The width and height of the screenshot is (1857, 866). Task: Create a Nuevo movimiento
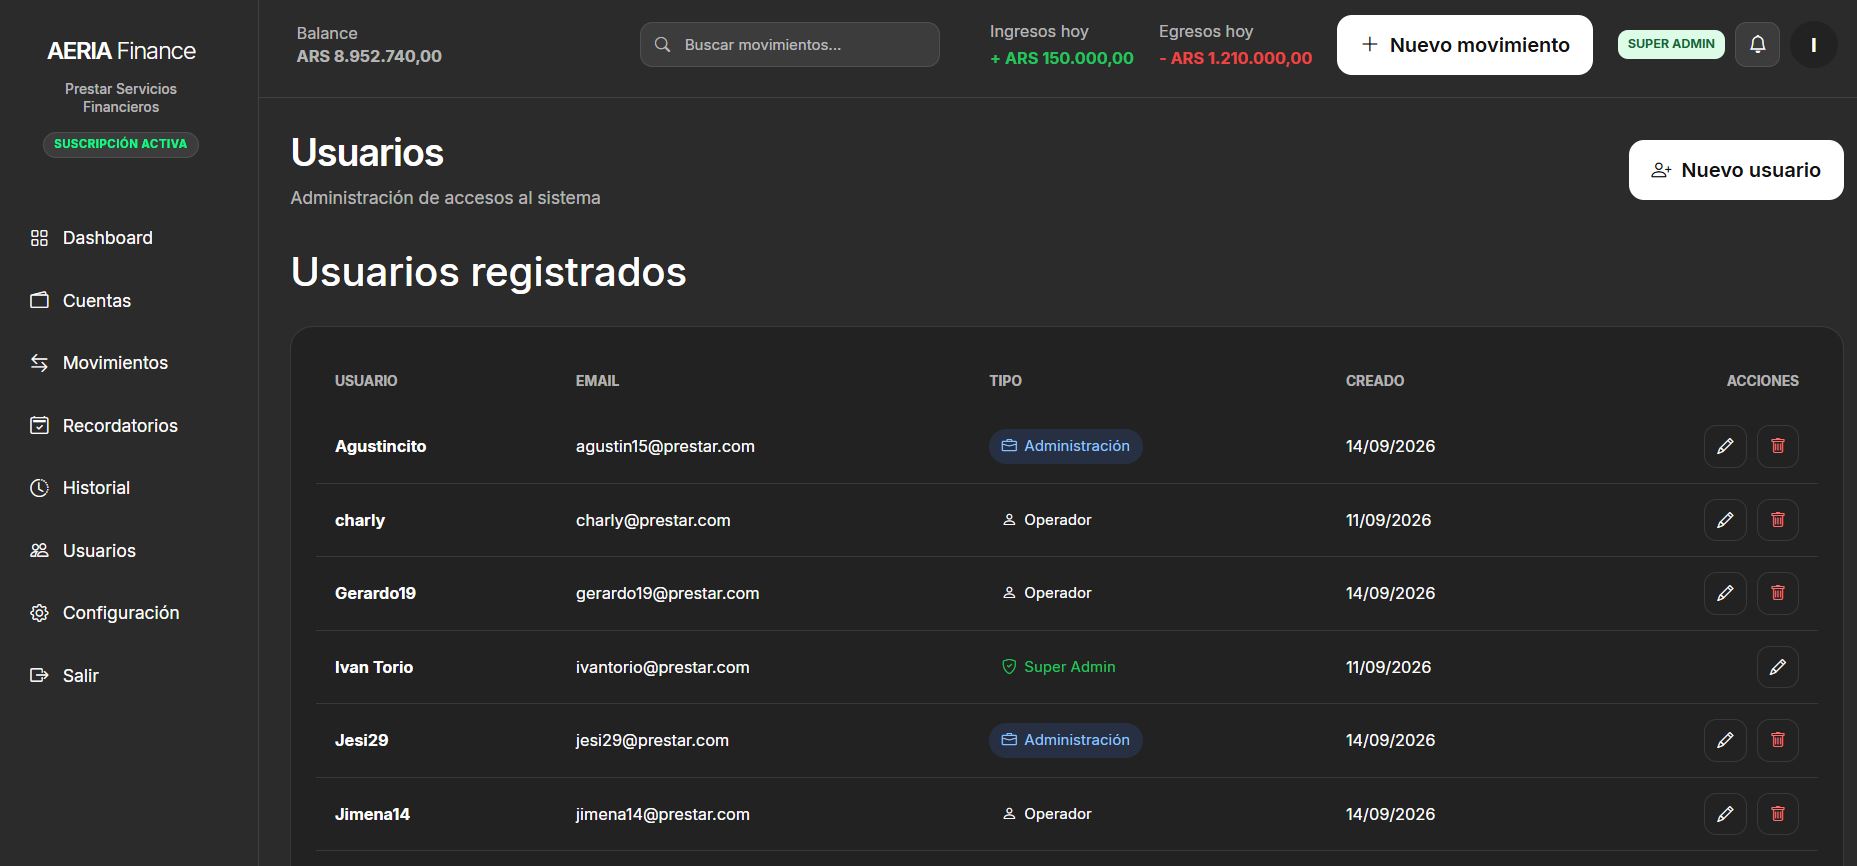(1465, 45)
